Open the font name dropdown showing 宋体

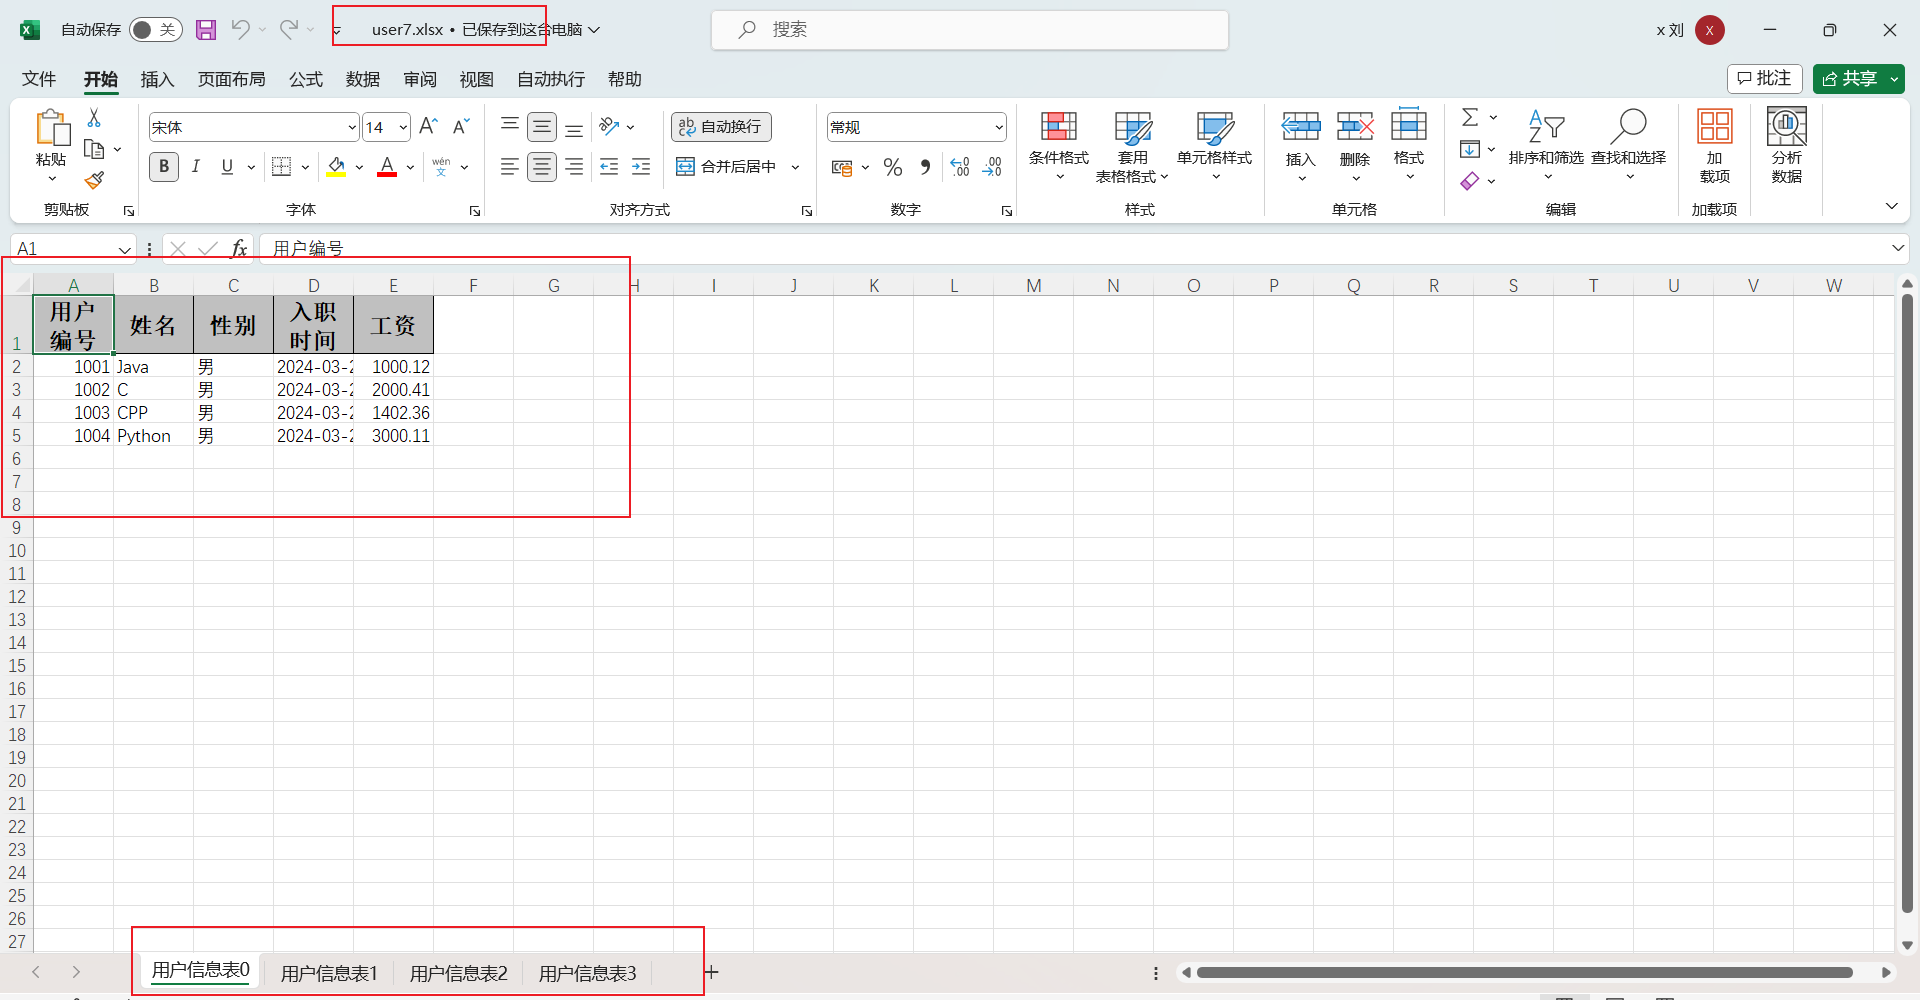[x=352, y=127]
